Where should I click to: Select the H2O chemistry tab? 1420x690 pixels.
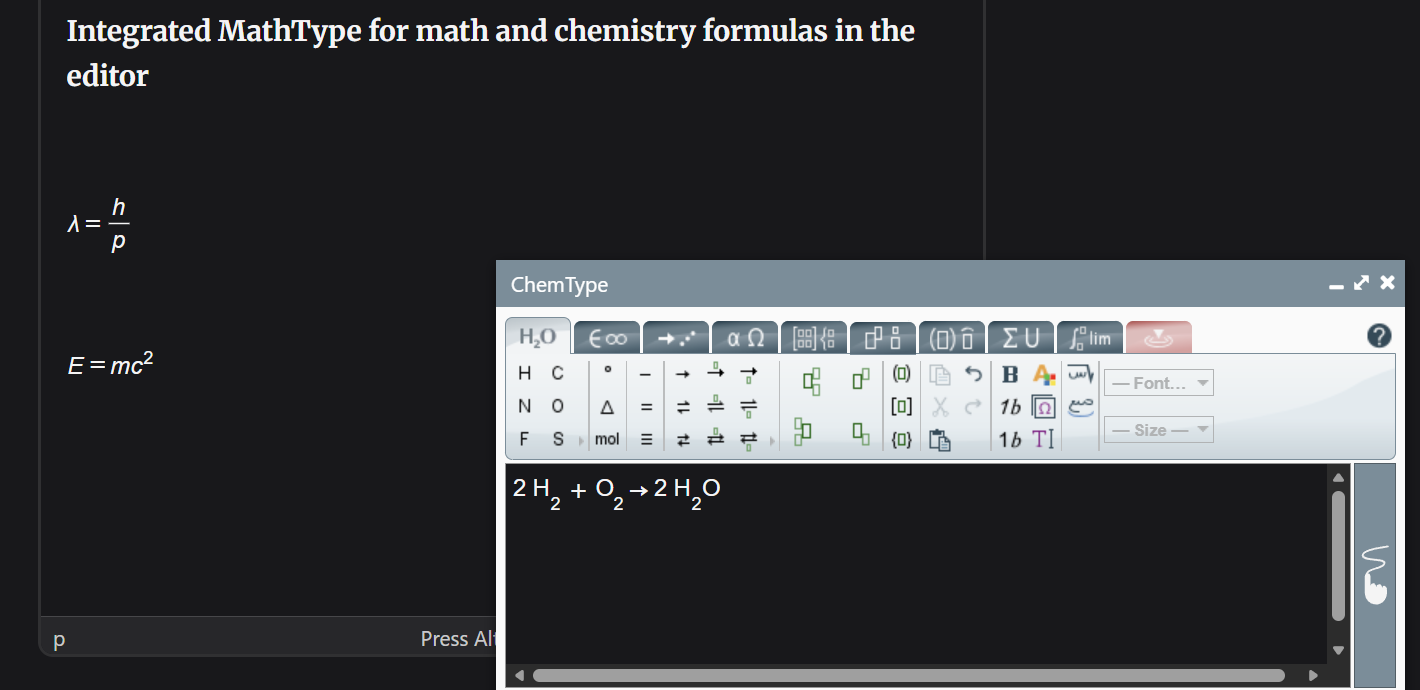[538, 337]
